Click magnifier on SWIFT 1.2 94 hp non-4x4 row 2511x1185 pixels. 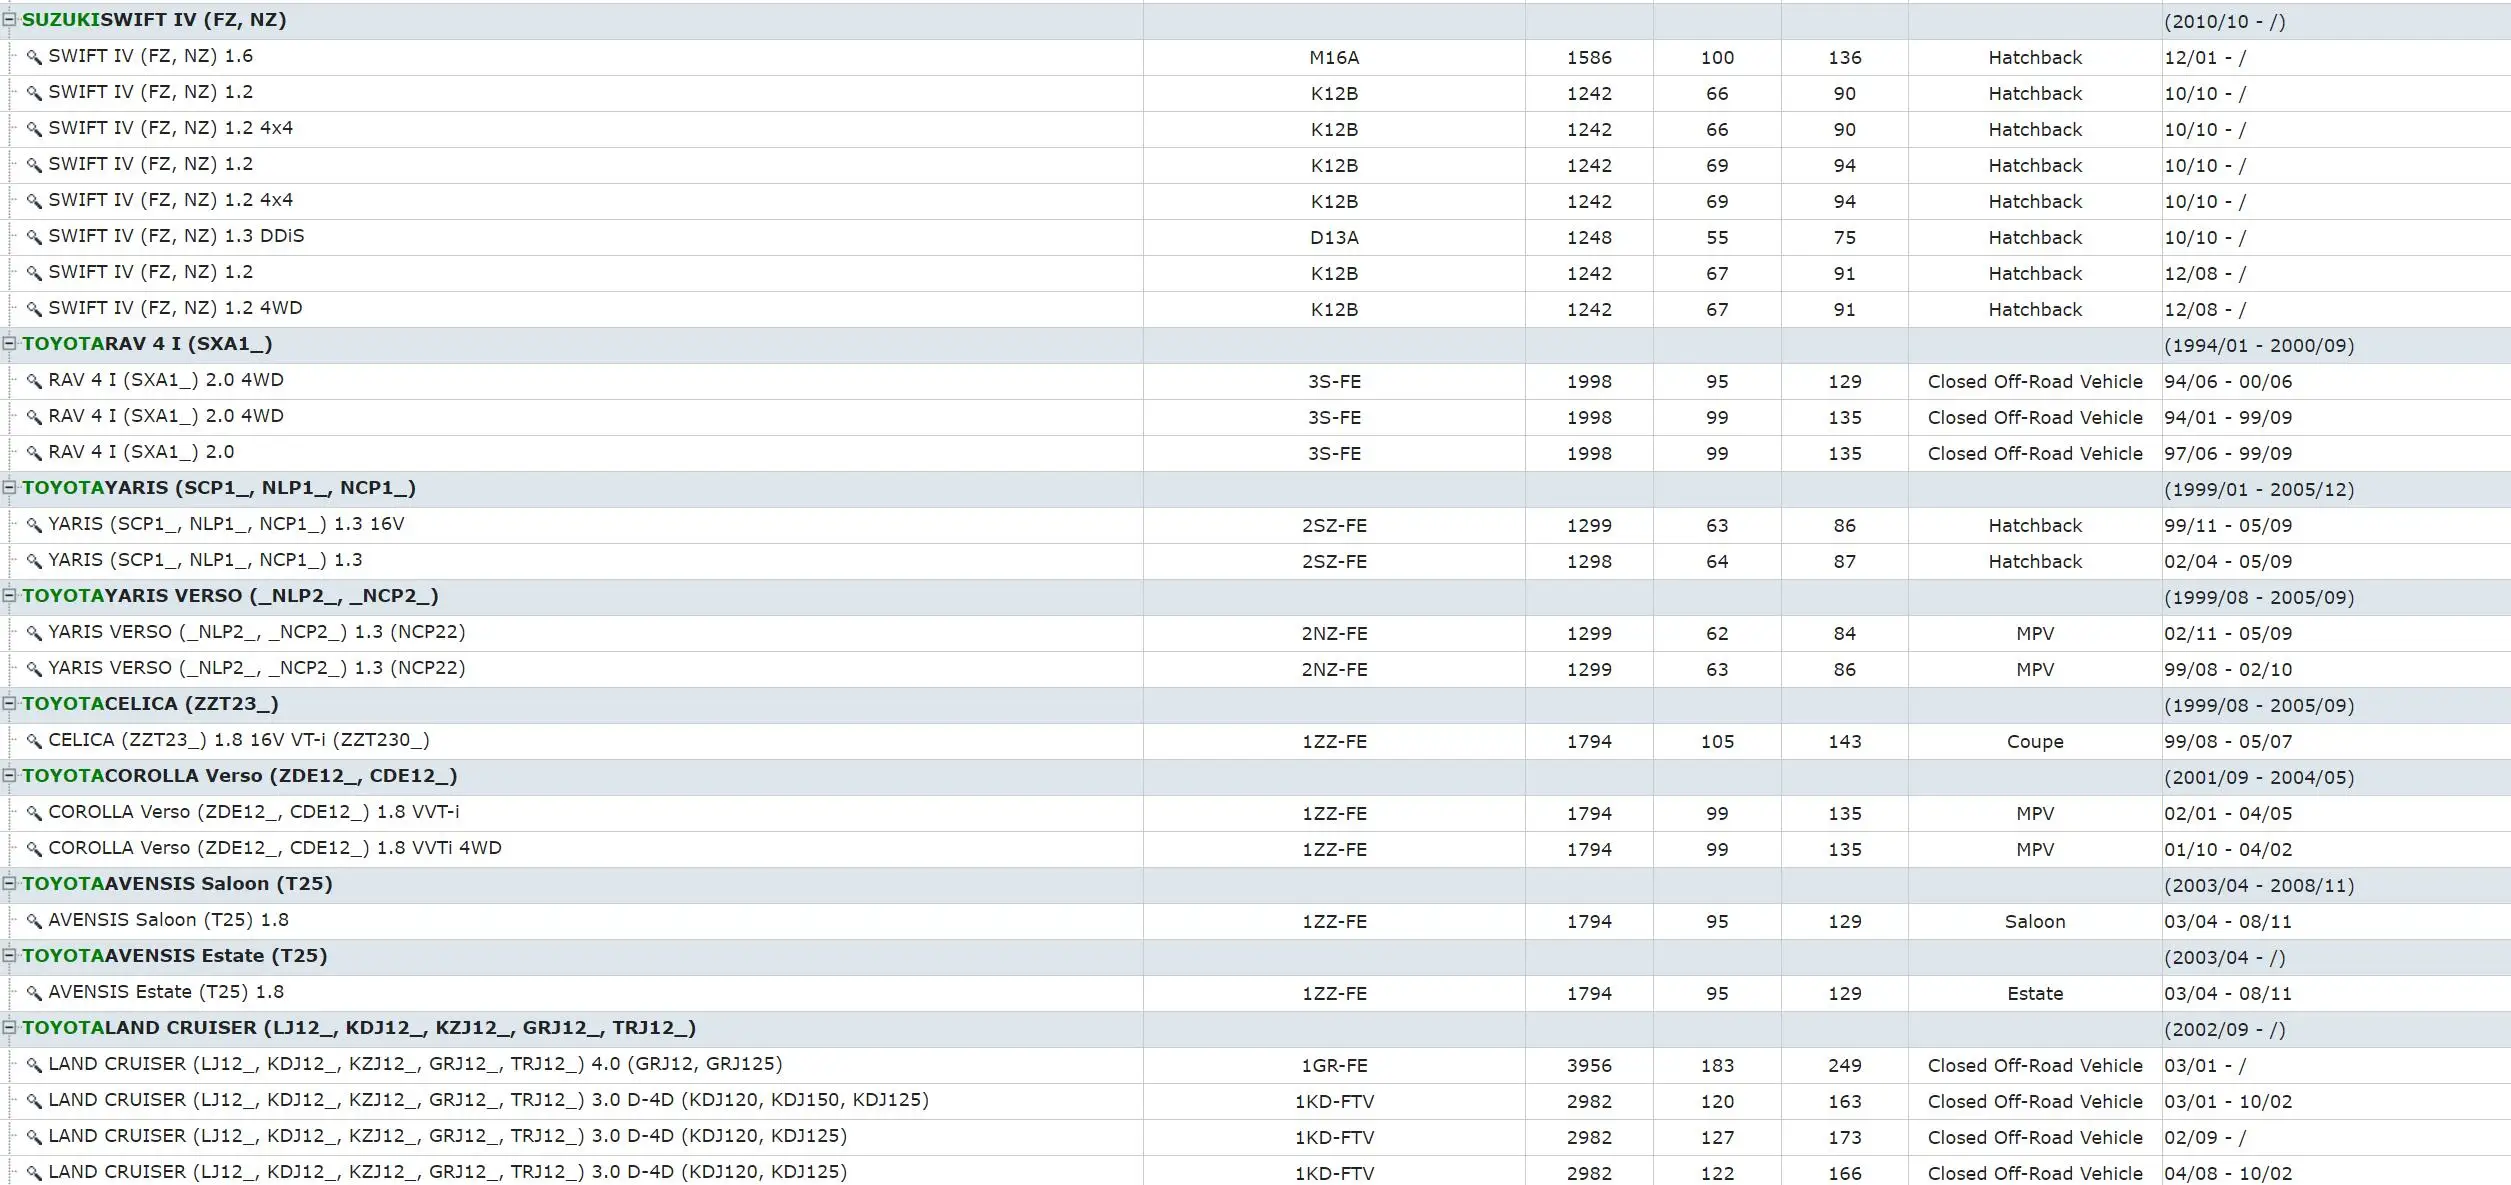[34, 166]
